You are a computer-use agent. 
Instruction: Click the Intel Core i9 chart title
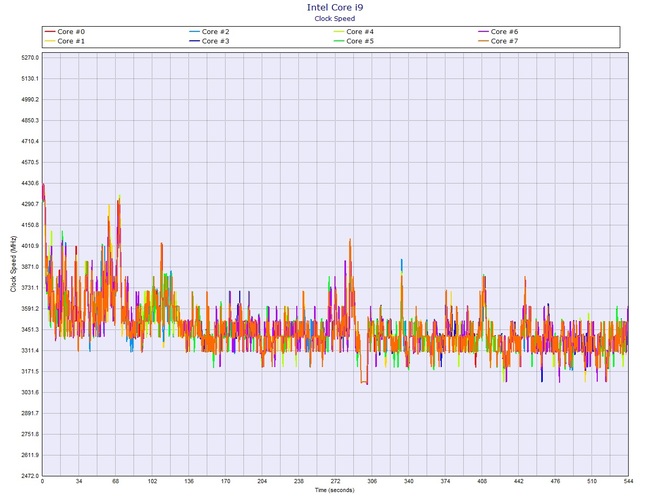coord(335,7)
